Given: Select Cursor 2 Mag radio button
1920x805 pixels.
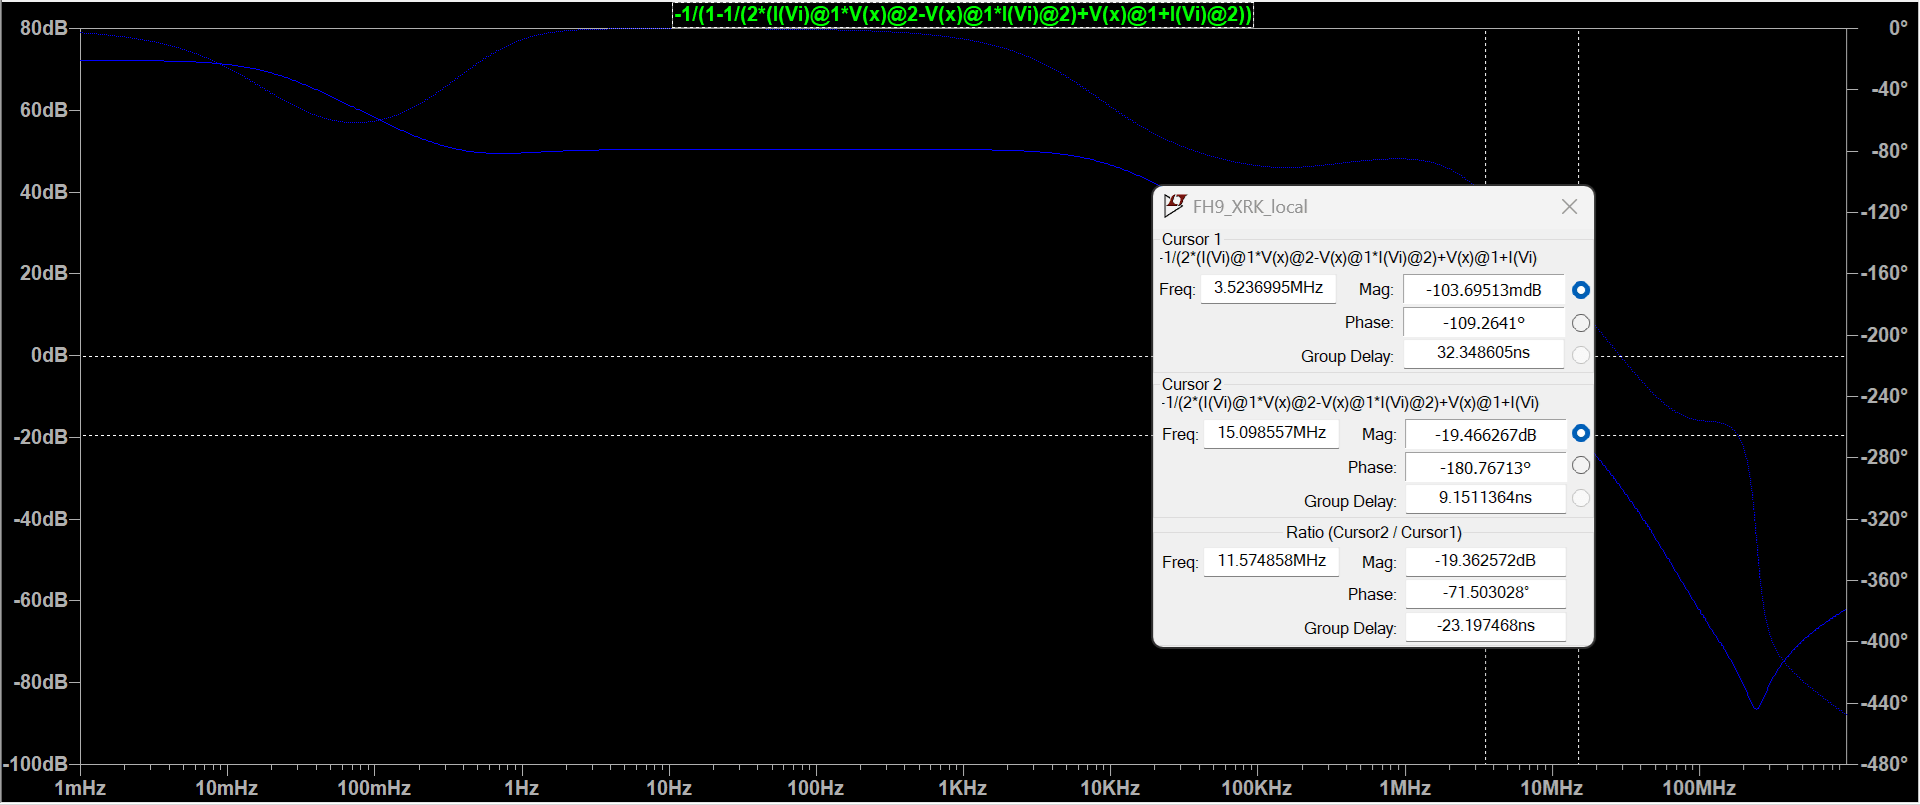Looking at the screenshot, I should (x=1580, y=433).
